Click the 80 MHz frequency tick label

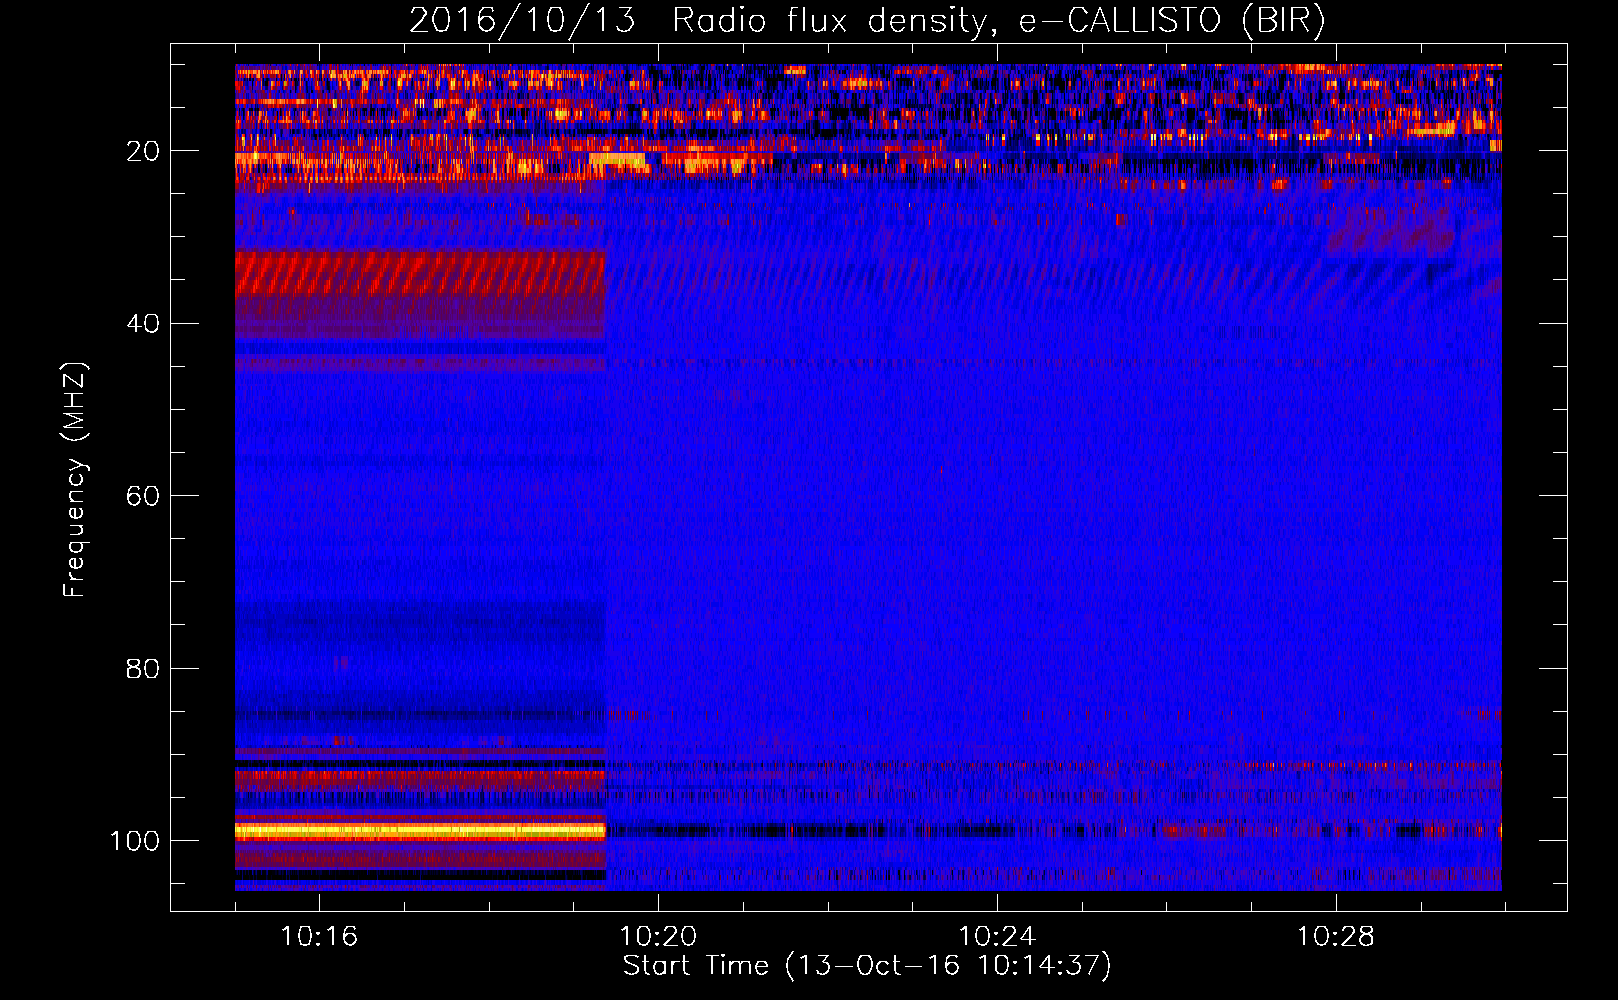click(143, 668)
